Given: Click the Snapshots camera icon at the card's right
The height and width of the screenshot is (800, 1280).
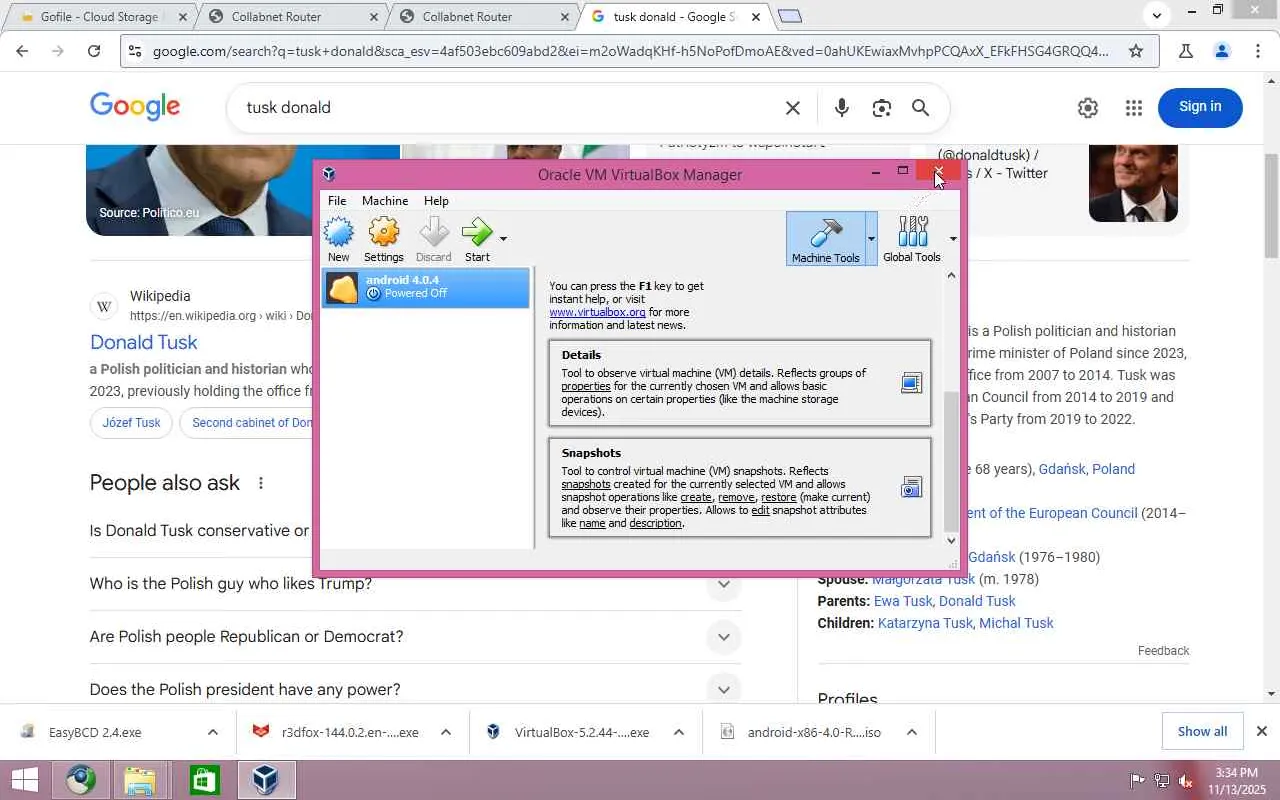Looking at the screenshot, I should click(911, 487).
